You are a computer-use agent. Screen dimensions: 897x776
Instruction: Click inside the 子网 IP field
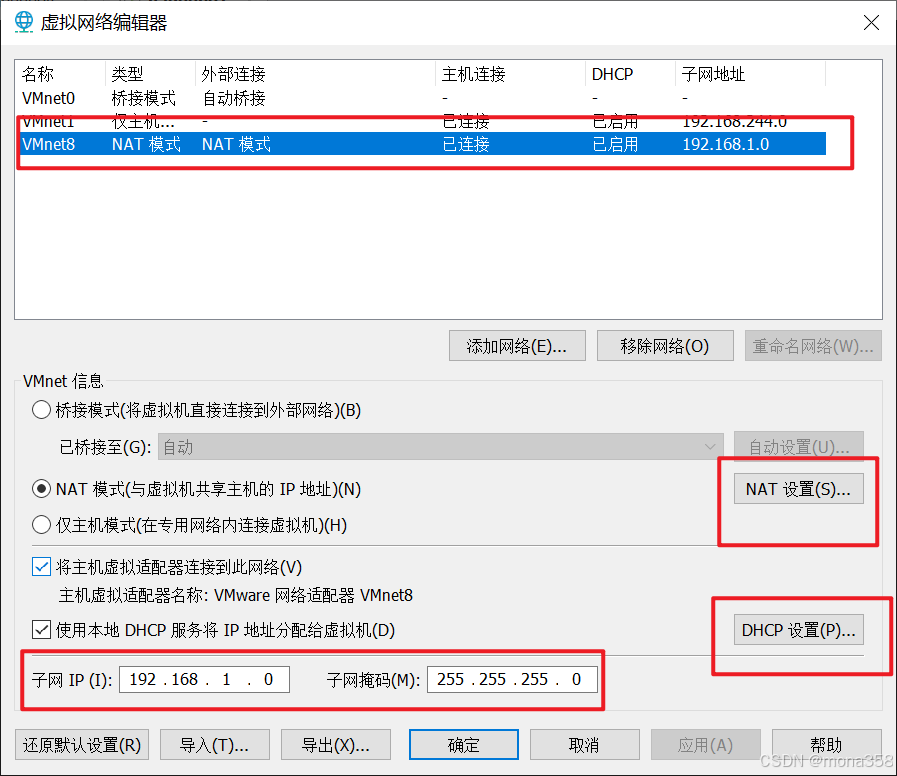pyautogui.click(x=204, y=679)
